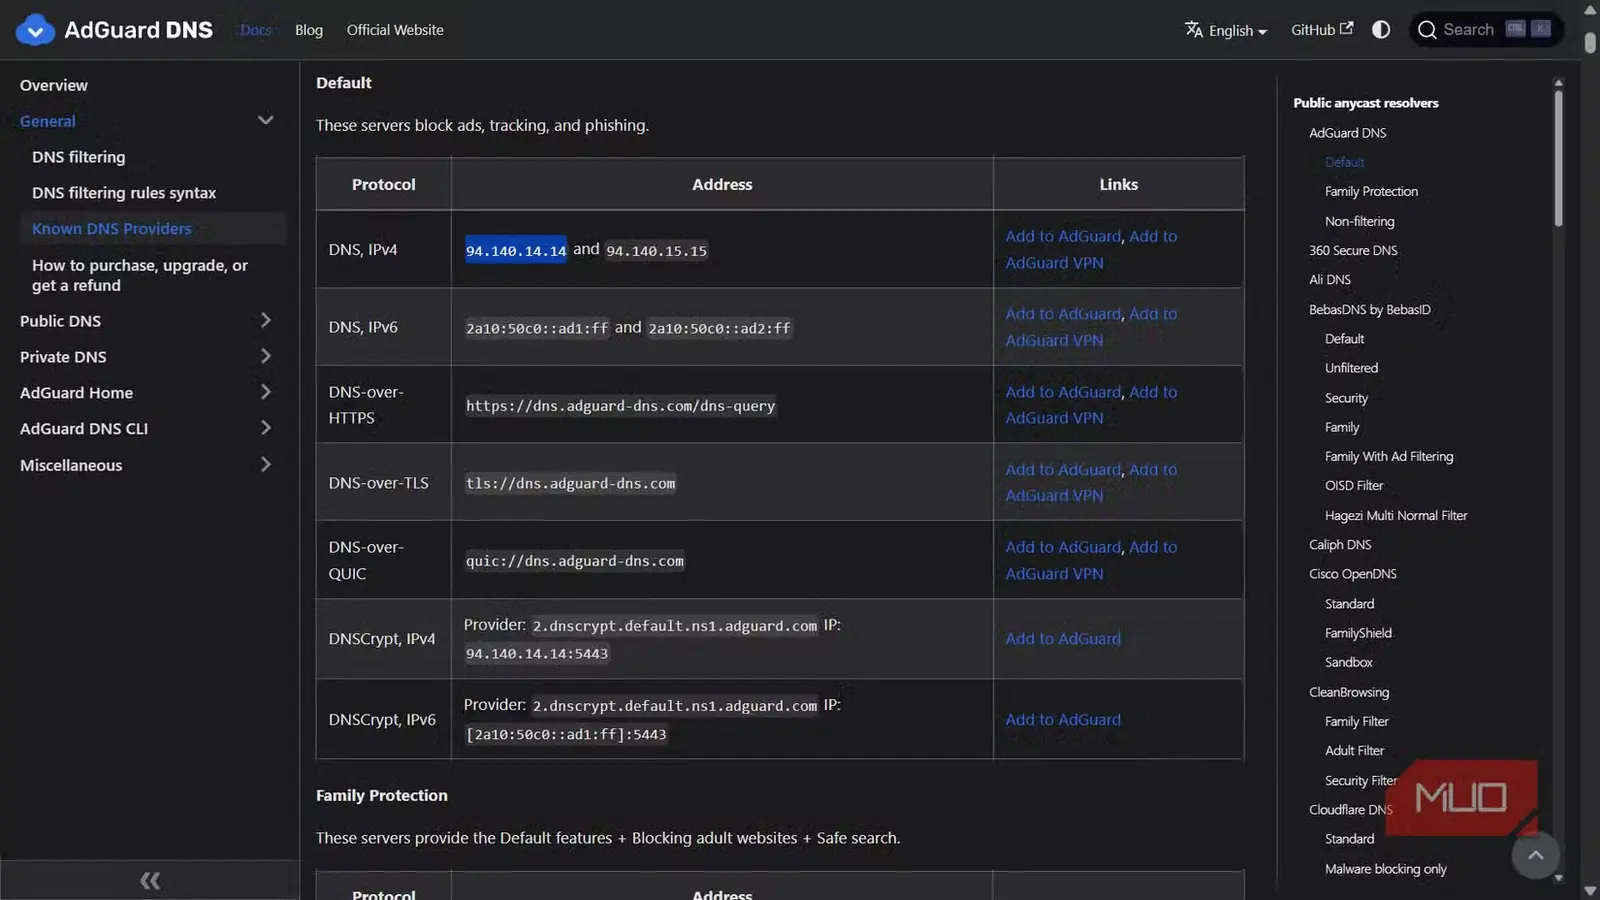
Task: Click Add to AdGuard in DNS IPv6 row
Action: tap(1063, 314)
